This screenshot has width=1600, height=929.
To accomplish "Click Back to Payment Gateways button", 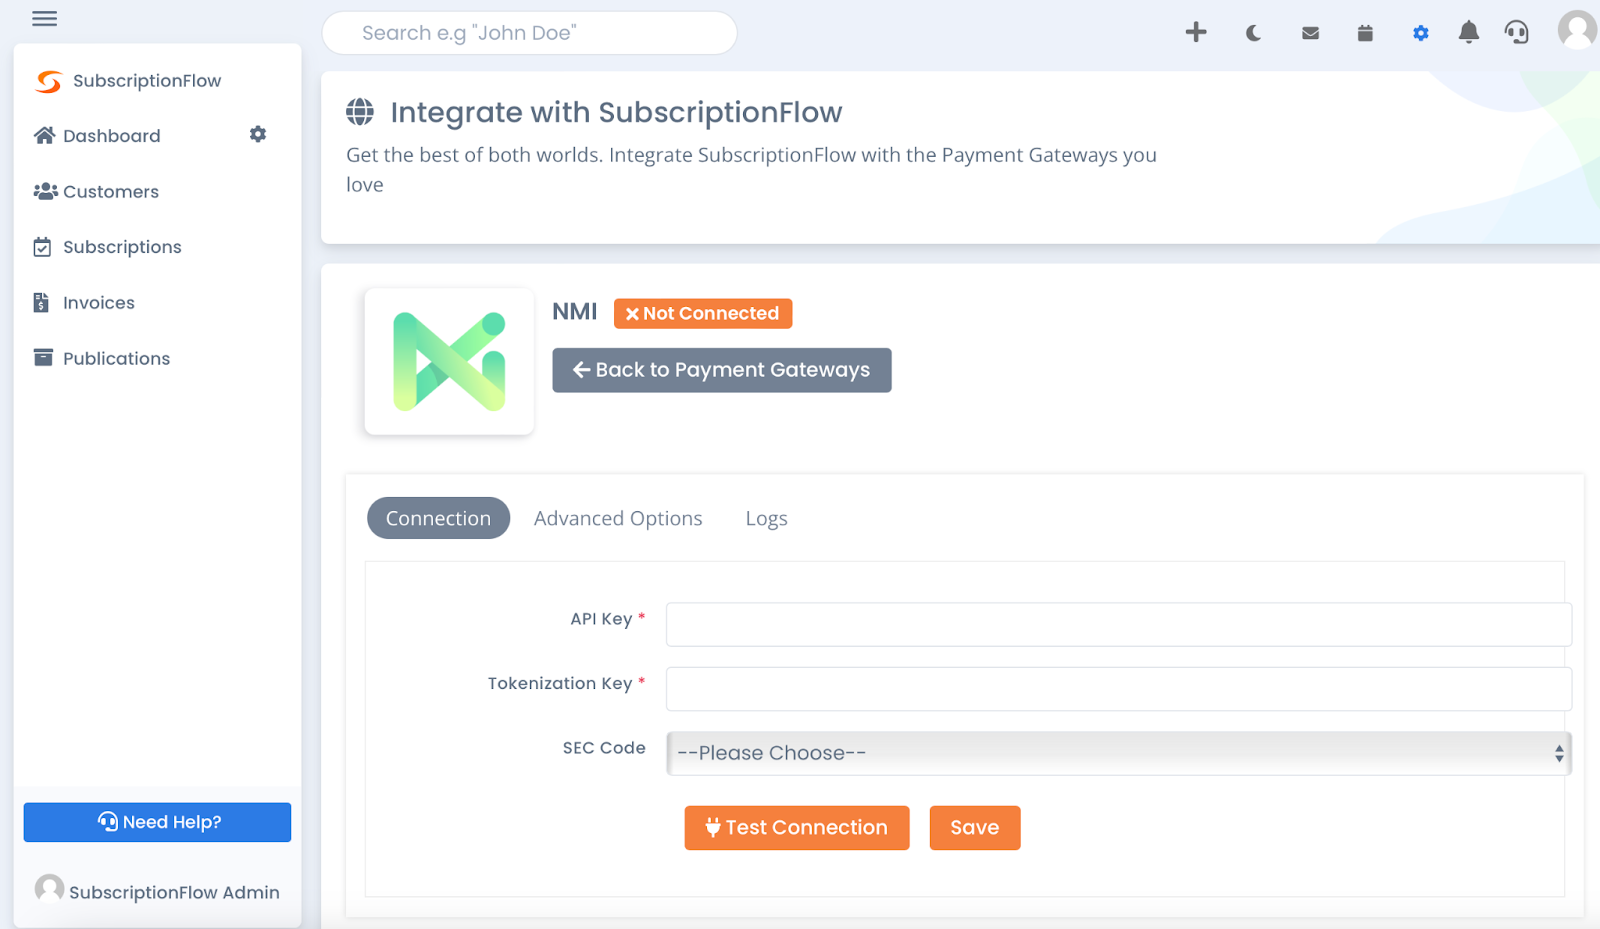I will click(722, 370).
